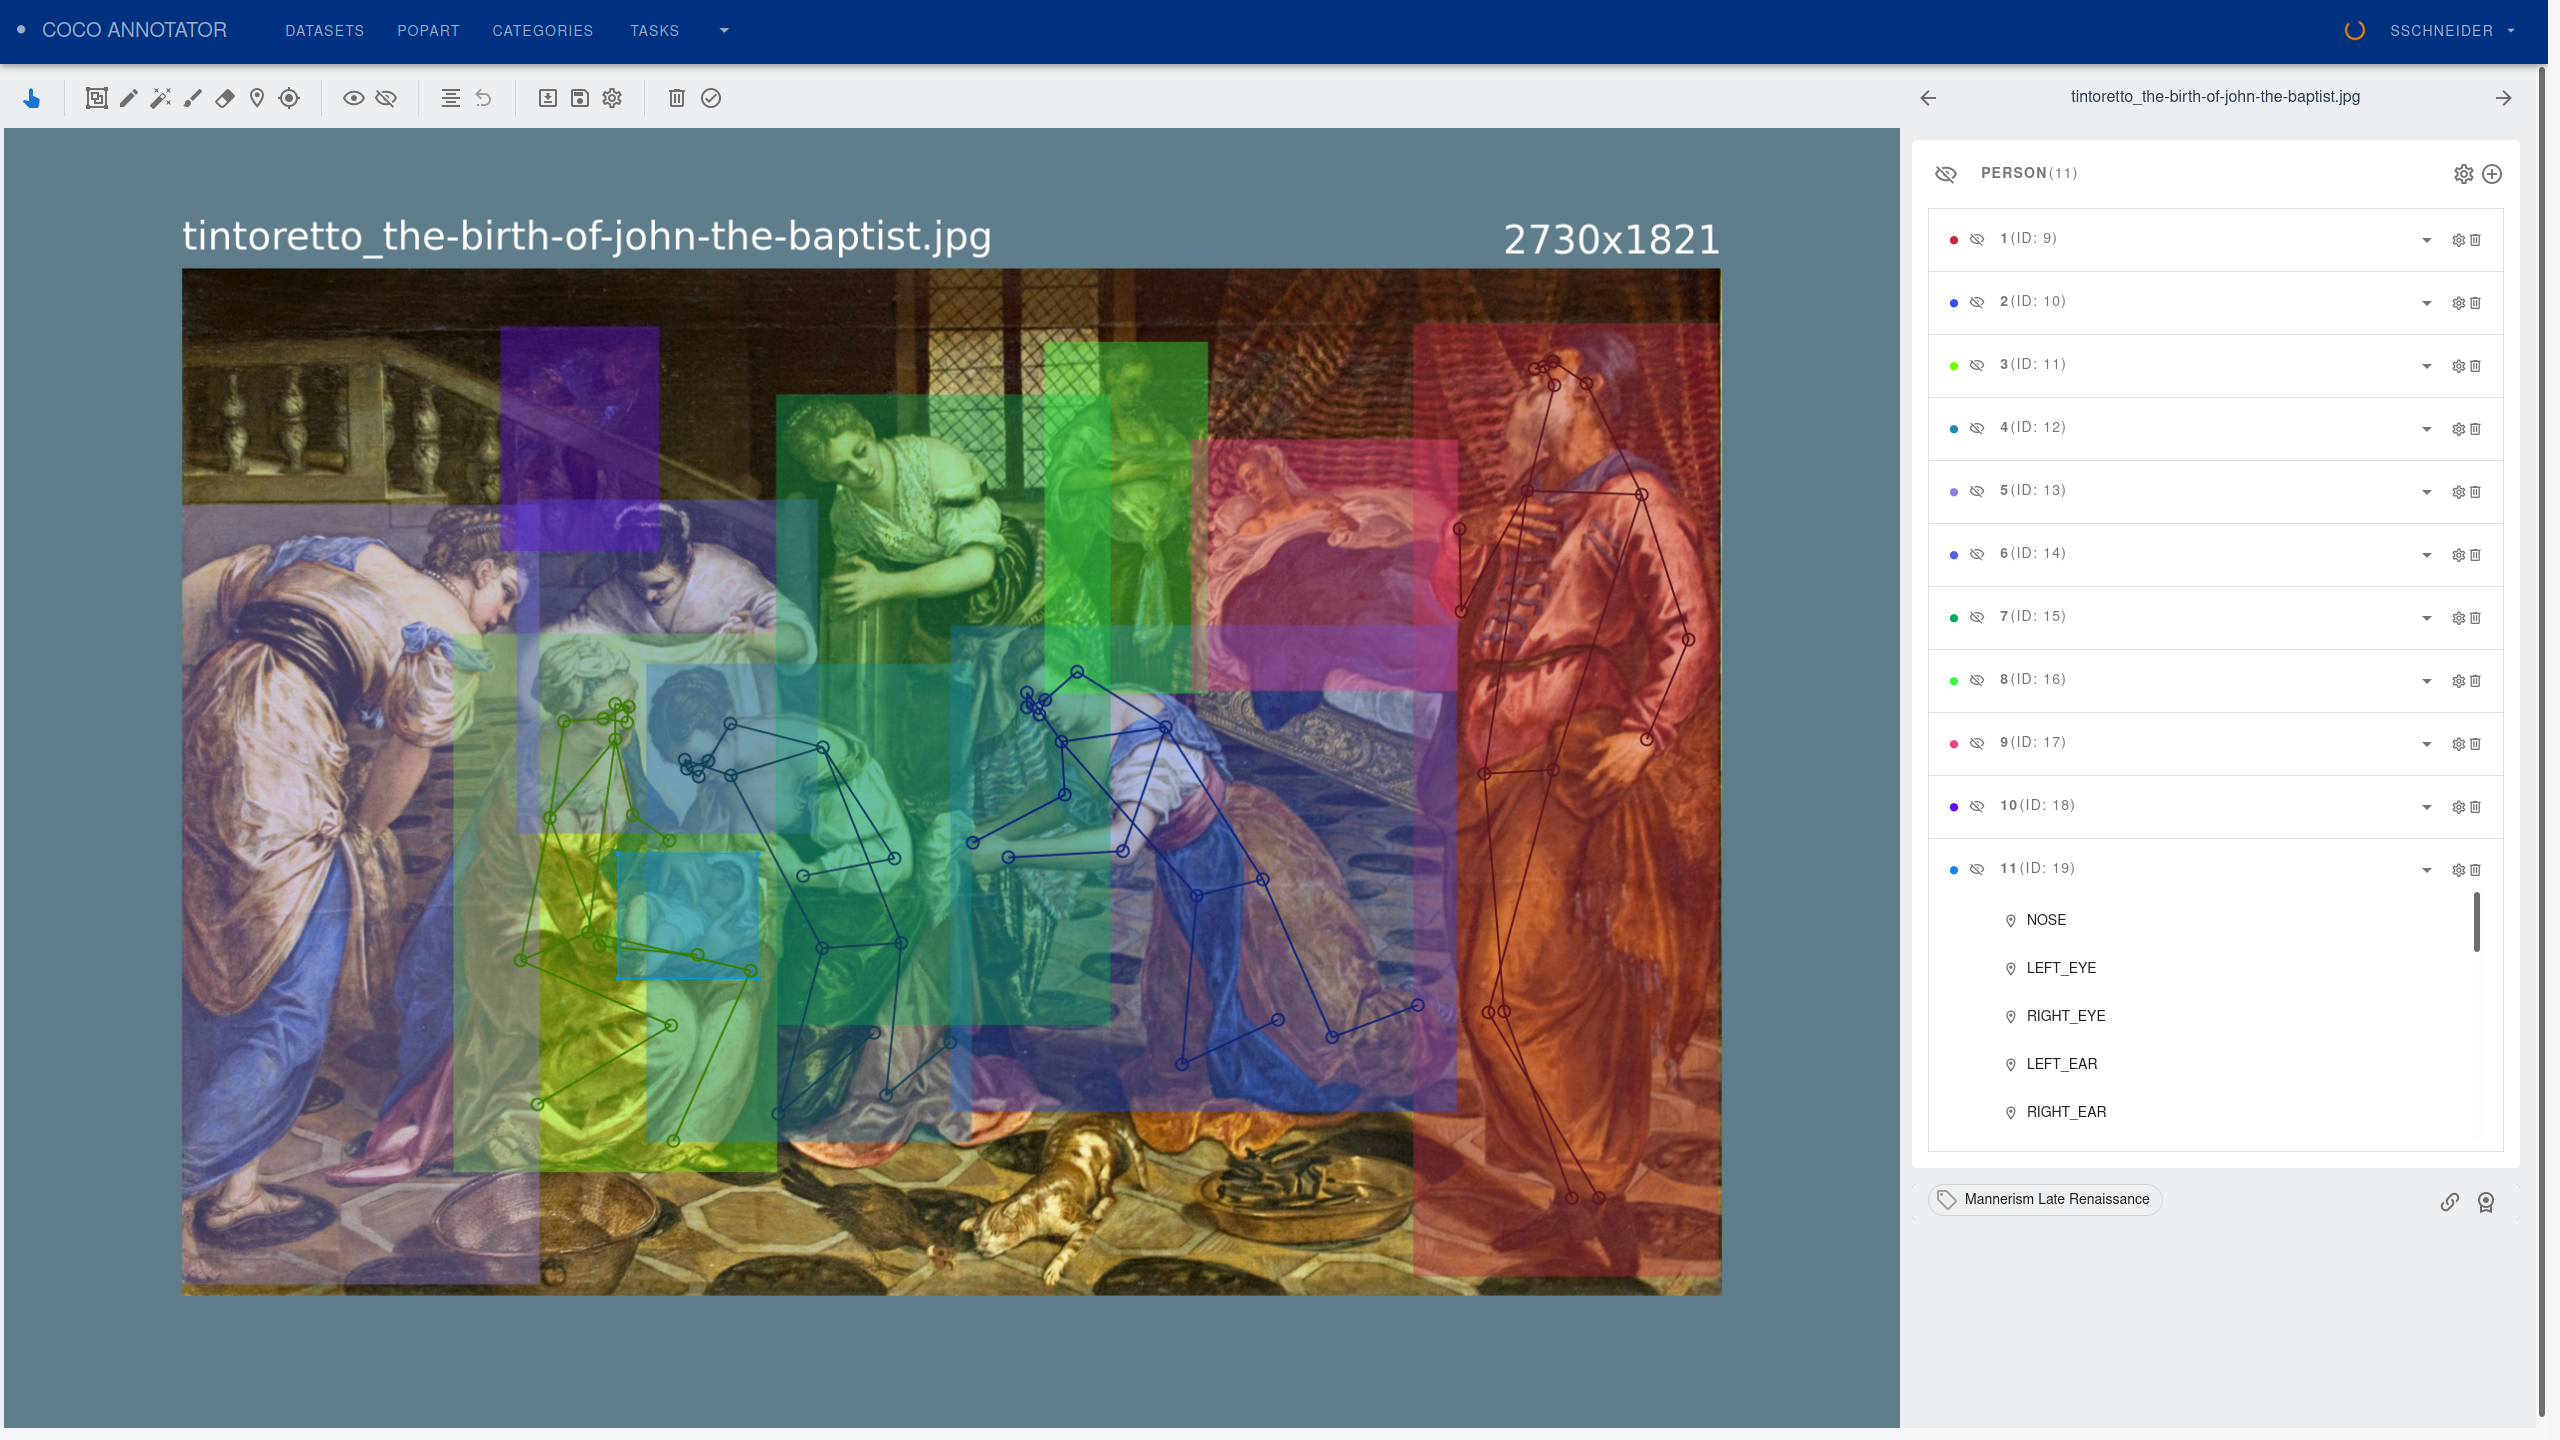Toggle visibility of annotation 1 (ID: 9)
The width and height of the screenshot is (2560, 1440).
(x=1977, y=240)
